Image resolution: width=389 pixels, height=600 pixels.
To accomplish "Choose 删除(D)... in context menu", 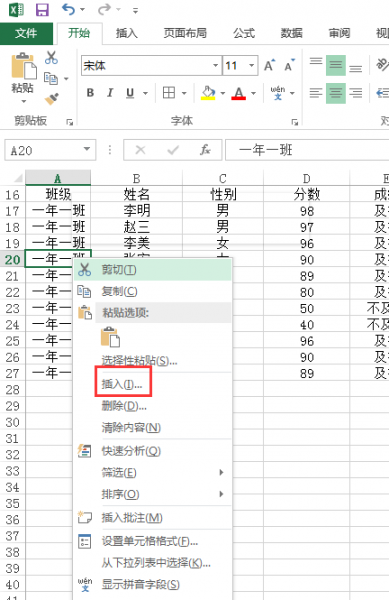I will [153, 406].
